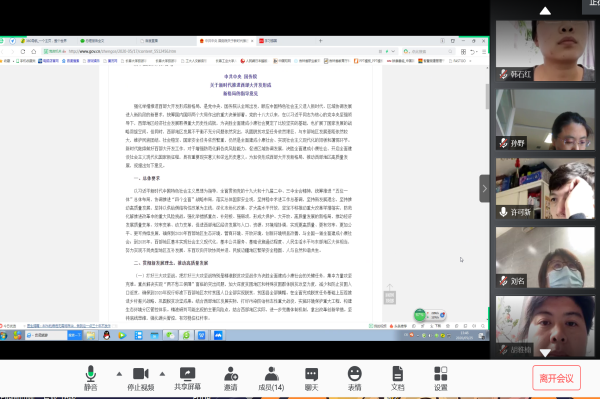The image size is (600, 399).
Task: Open video options arrow beside 停止视频
Action: coord(162,374)
